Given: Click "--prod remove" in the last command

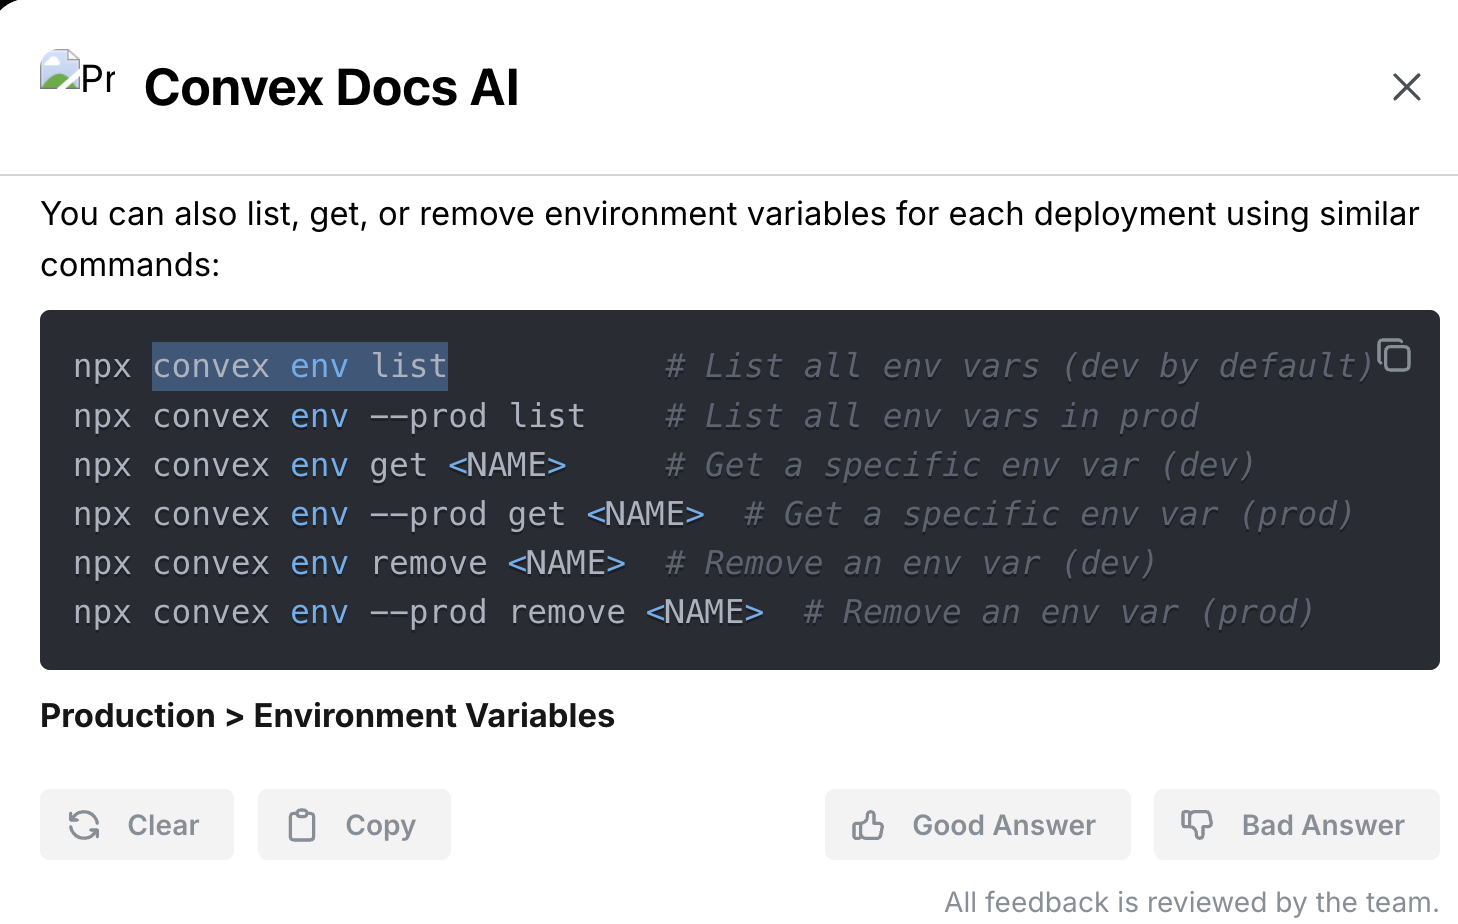Looking at the screenshot, I should pos(497,612).
